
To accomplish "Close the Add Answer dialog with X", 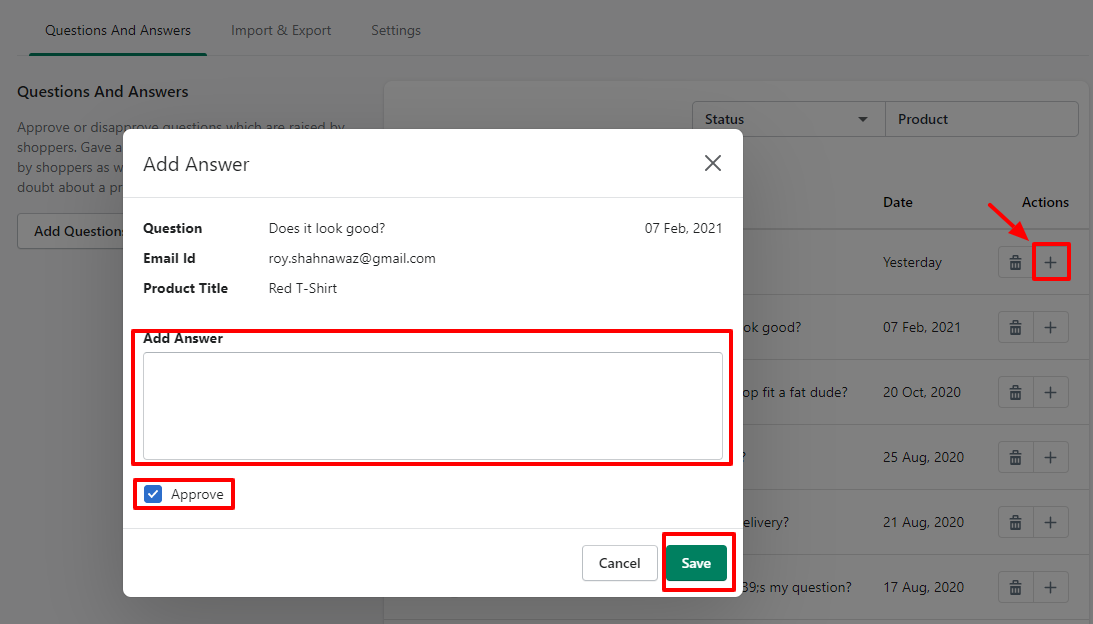I will [712, 163].
